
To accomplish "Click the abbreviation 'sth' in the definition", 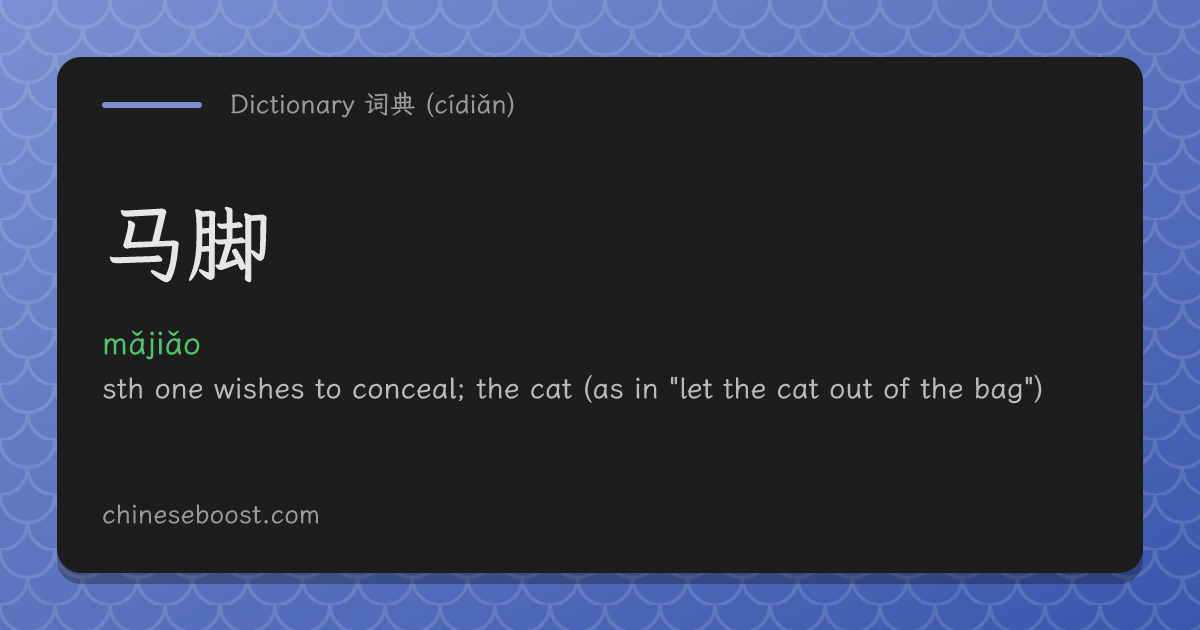I will point(124,389).
